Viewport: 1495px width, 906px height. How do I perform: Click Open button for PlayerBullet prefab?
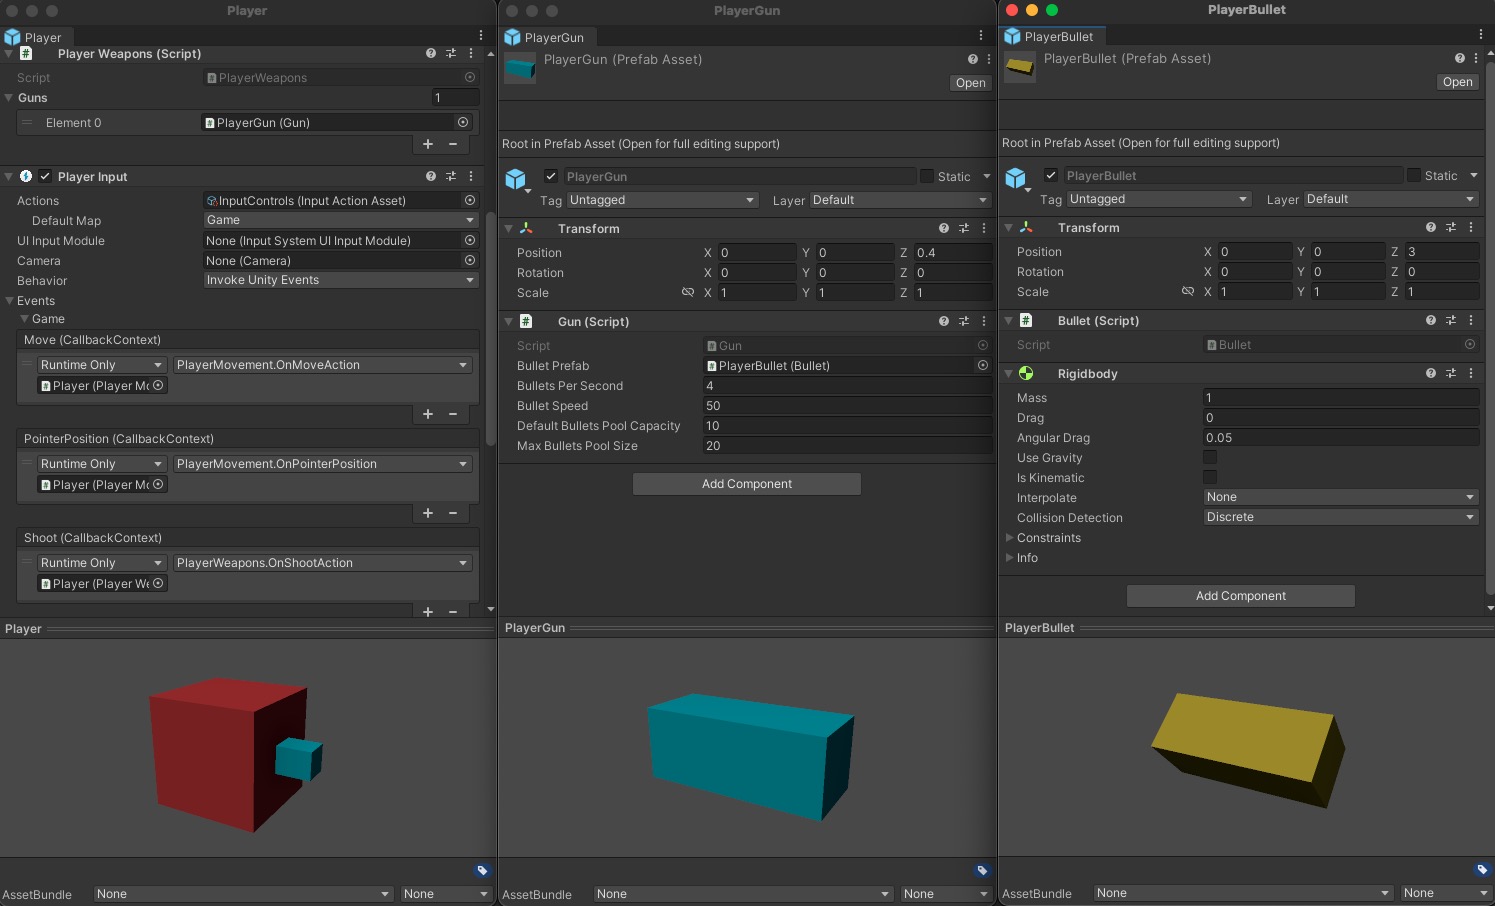point(1458,82)
